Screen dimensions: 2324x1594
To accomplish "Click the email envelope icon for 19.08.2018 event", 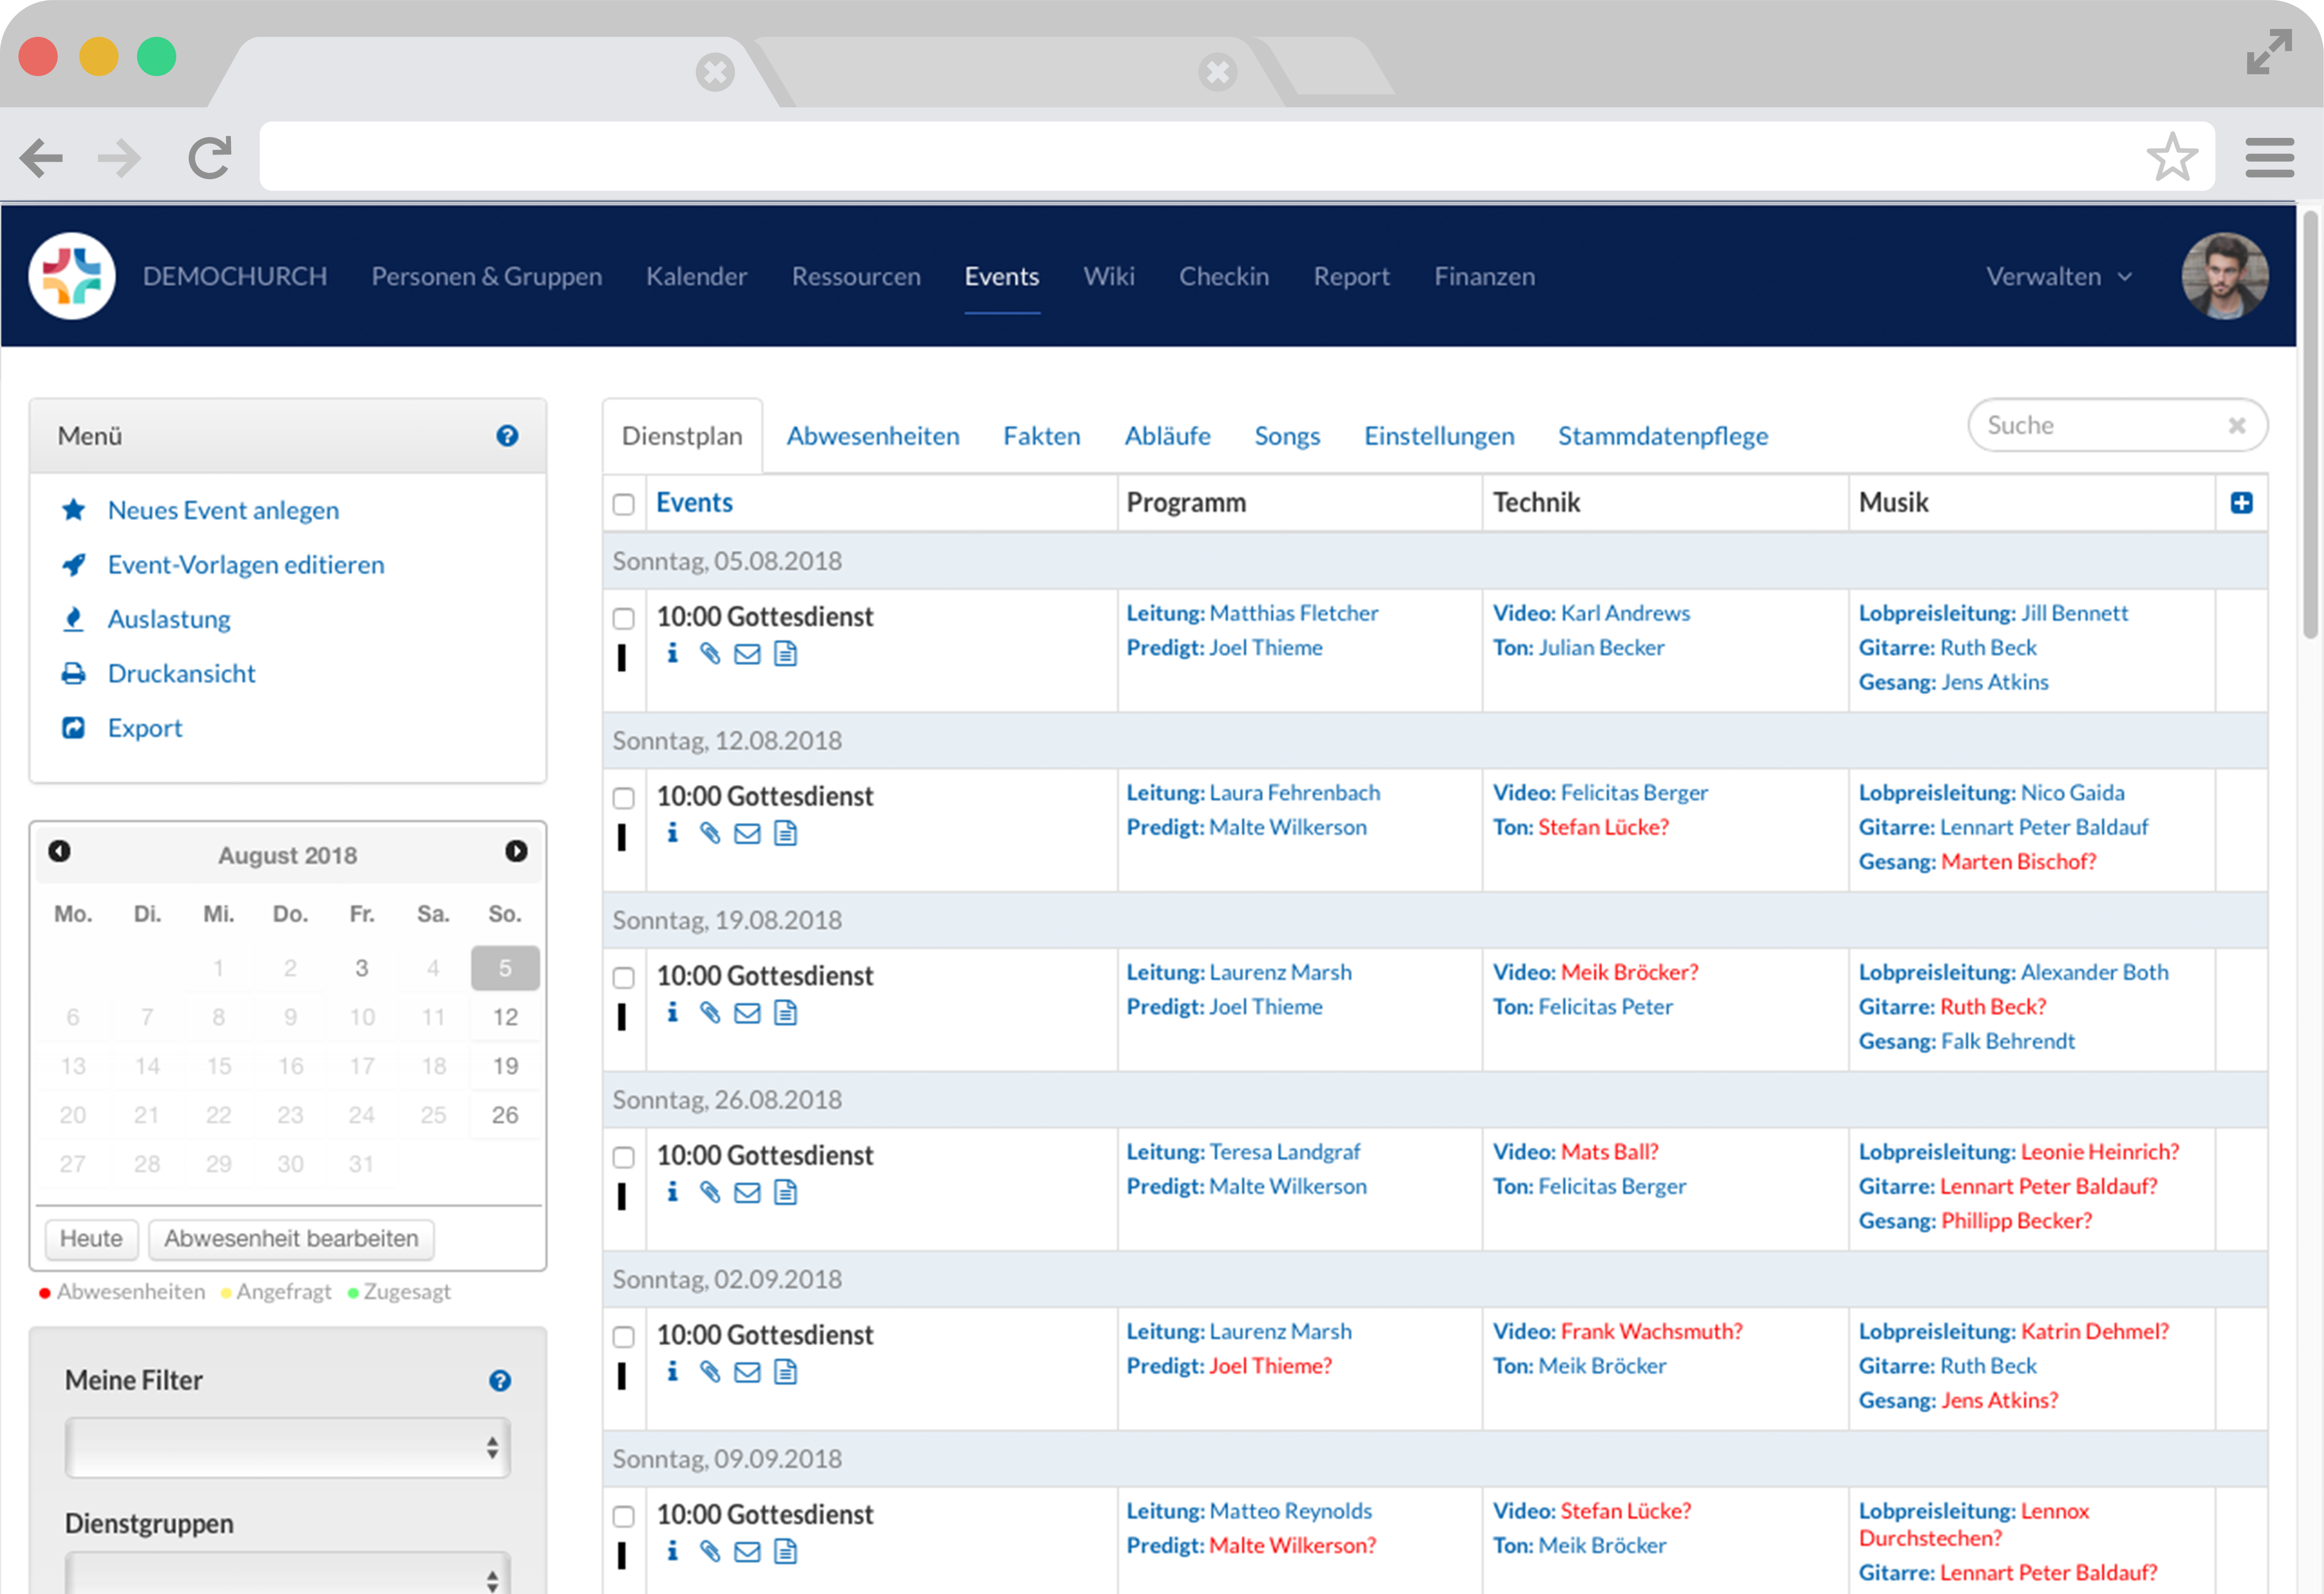I will pyautogui.click(x=747, y=1013).
